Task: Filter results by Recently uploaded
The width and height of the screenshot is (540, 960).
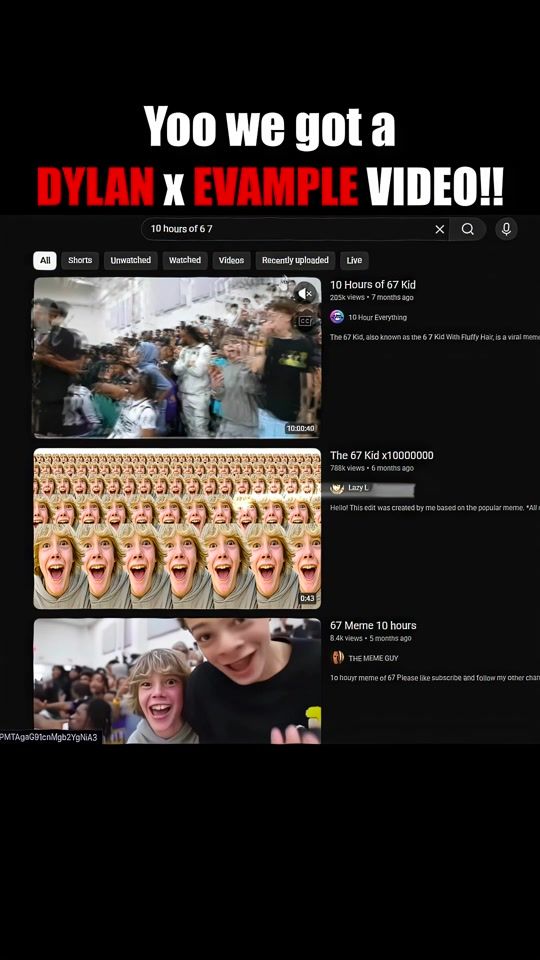Action: (x=295, y=260)
